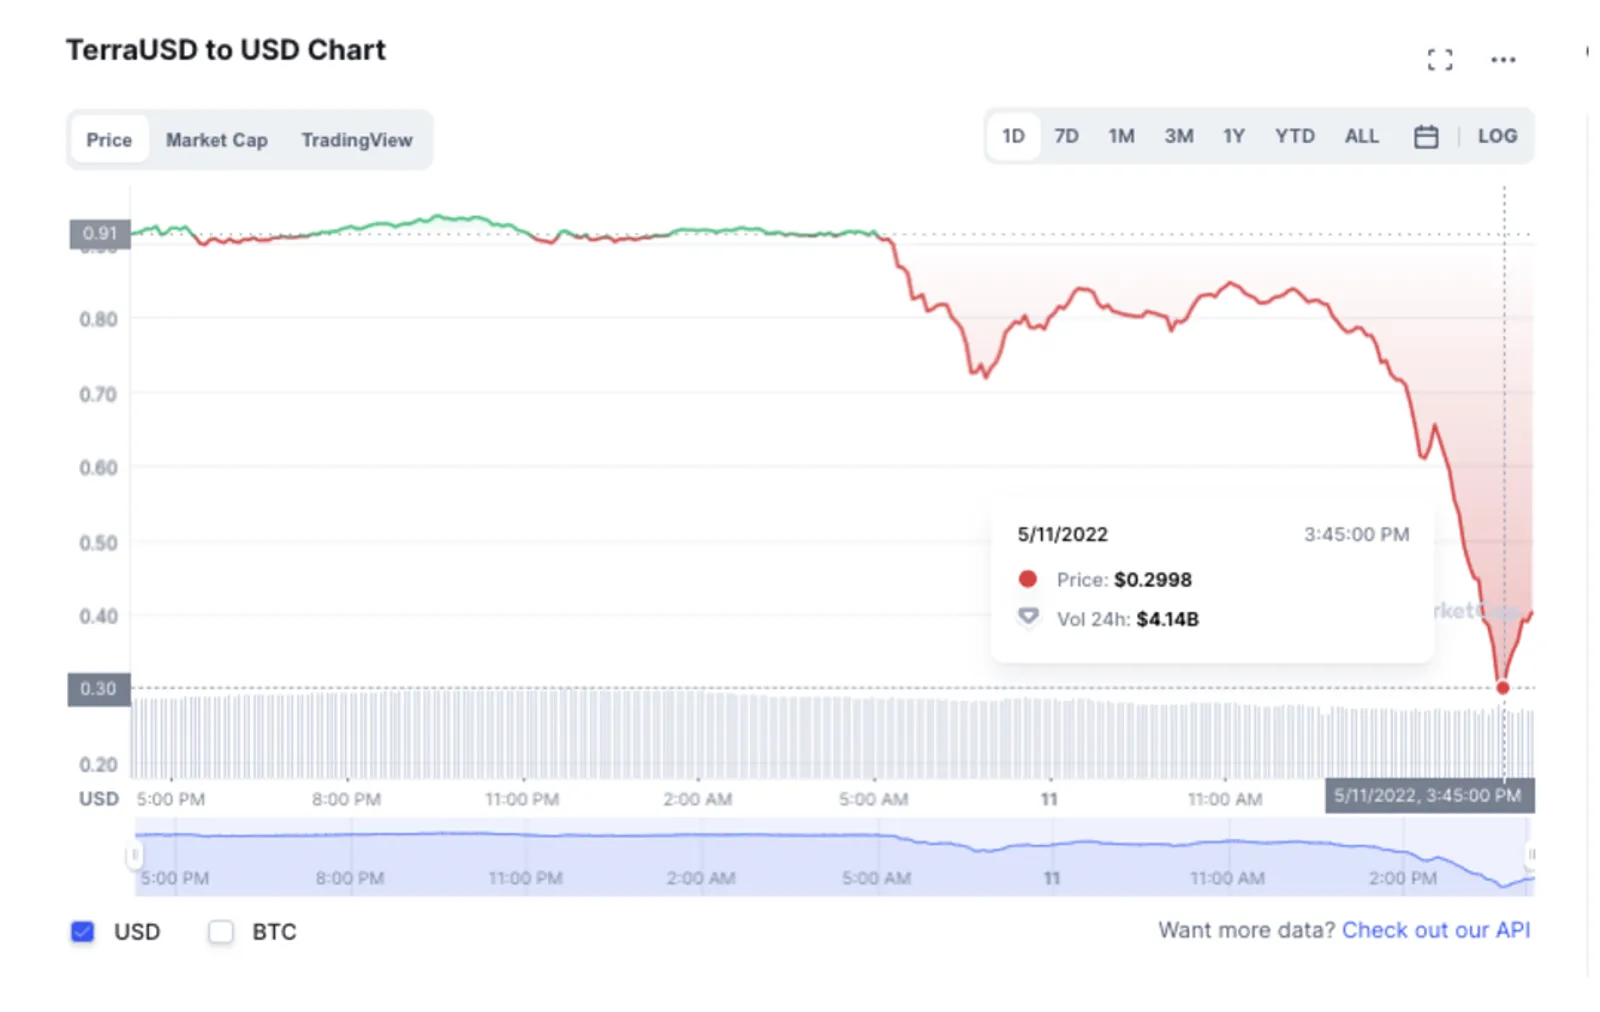Show ALL time price history
1600x1012 pixels.
[x=1361, y=136]
